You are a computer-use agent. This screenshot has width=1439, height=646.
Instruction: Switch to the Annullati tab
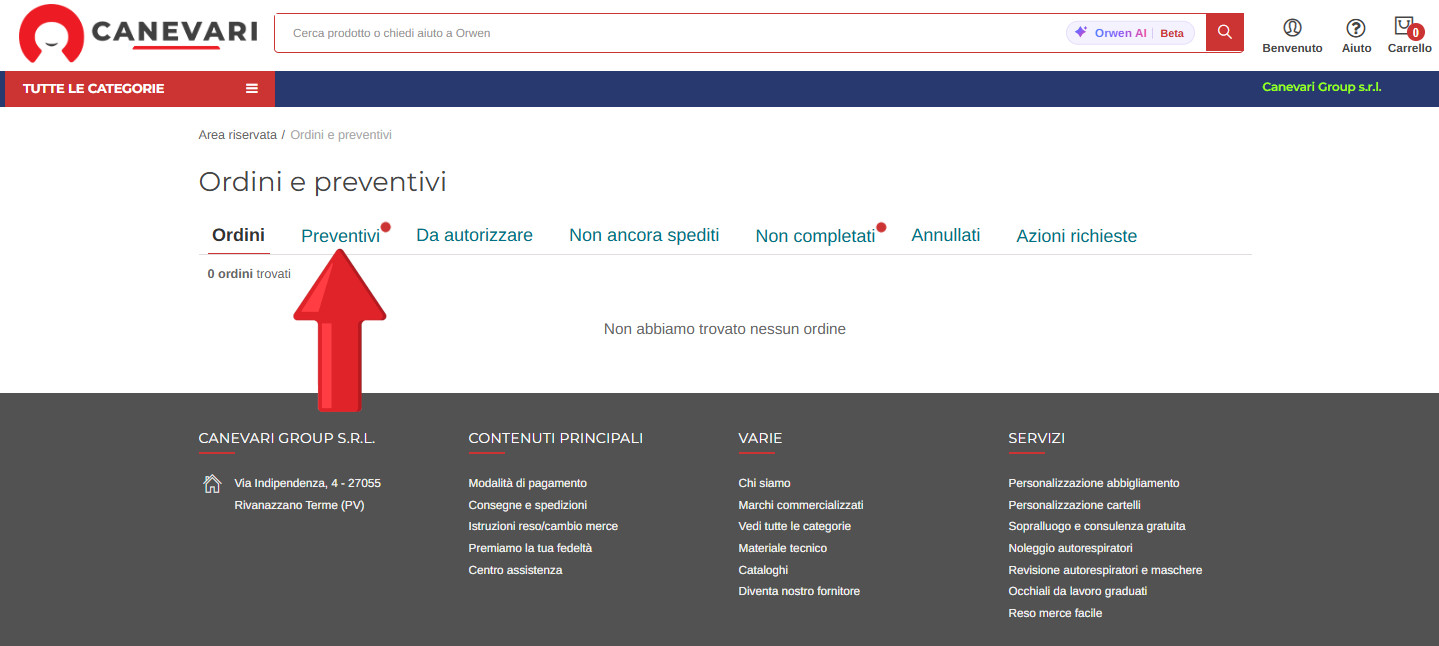click(946, 236)
